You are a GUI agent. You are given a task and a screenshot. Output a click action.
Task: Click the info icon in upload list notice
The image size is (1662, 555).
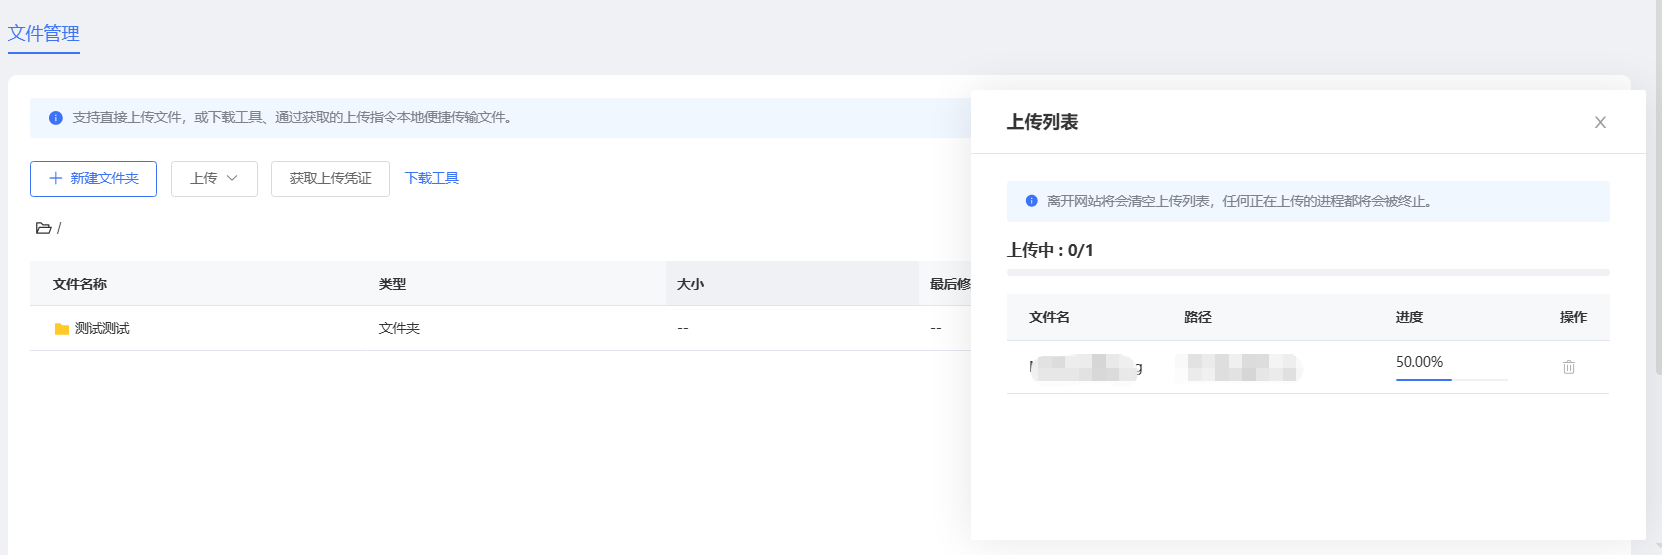coord(1031,201)
